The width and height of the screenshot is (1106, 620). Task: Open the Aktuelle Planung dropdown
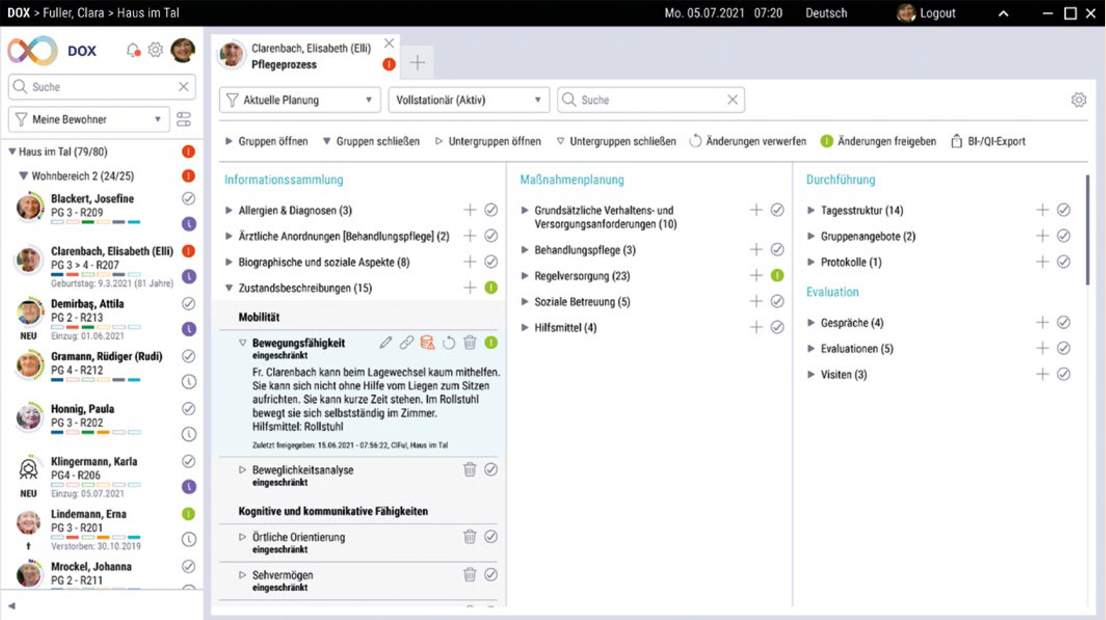pos(299,100)
